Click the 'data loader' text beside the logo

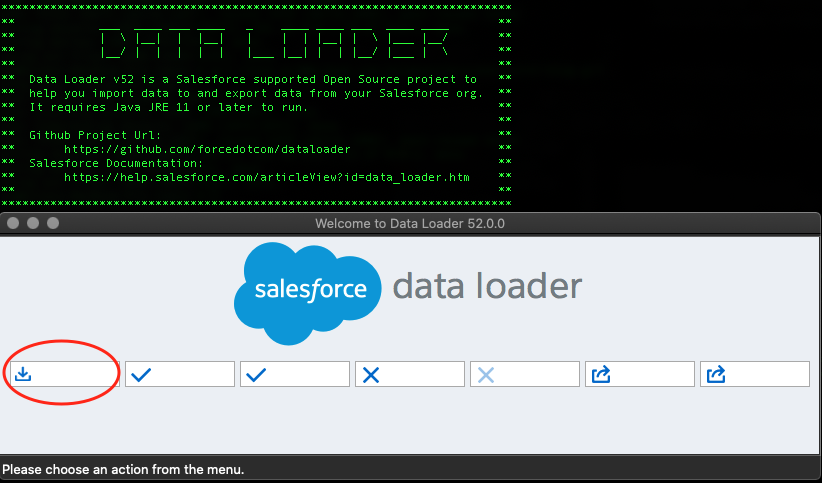pos(487,287)
